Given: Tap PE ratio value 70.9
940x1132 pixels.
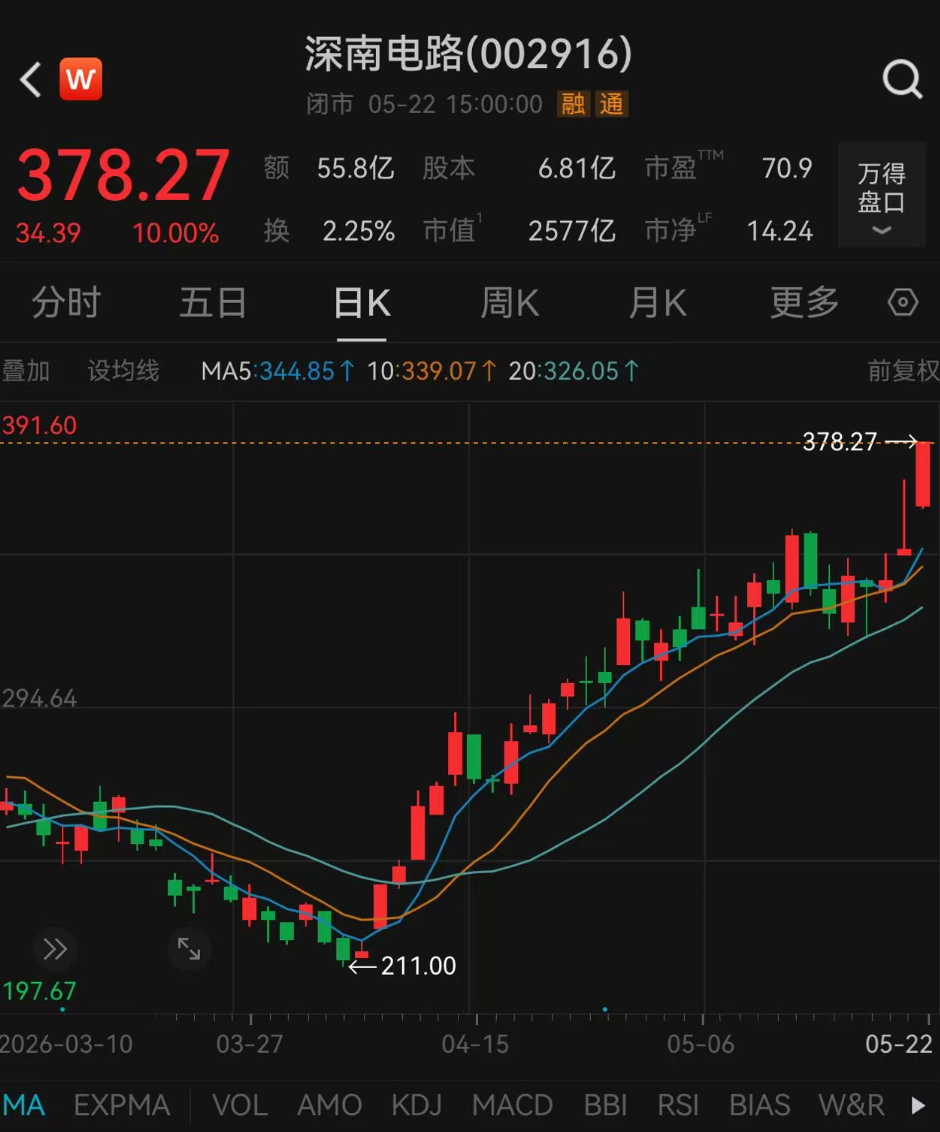Looking at the screenshot, I should tap(787, 168).
